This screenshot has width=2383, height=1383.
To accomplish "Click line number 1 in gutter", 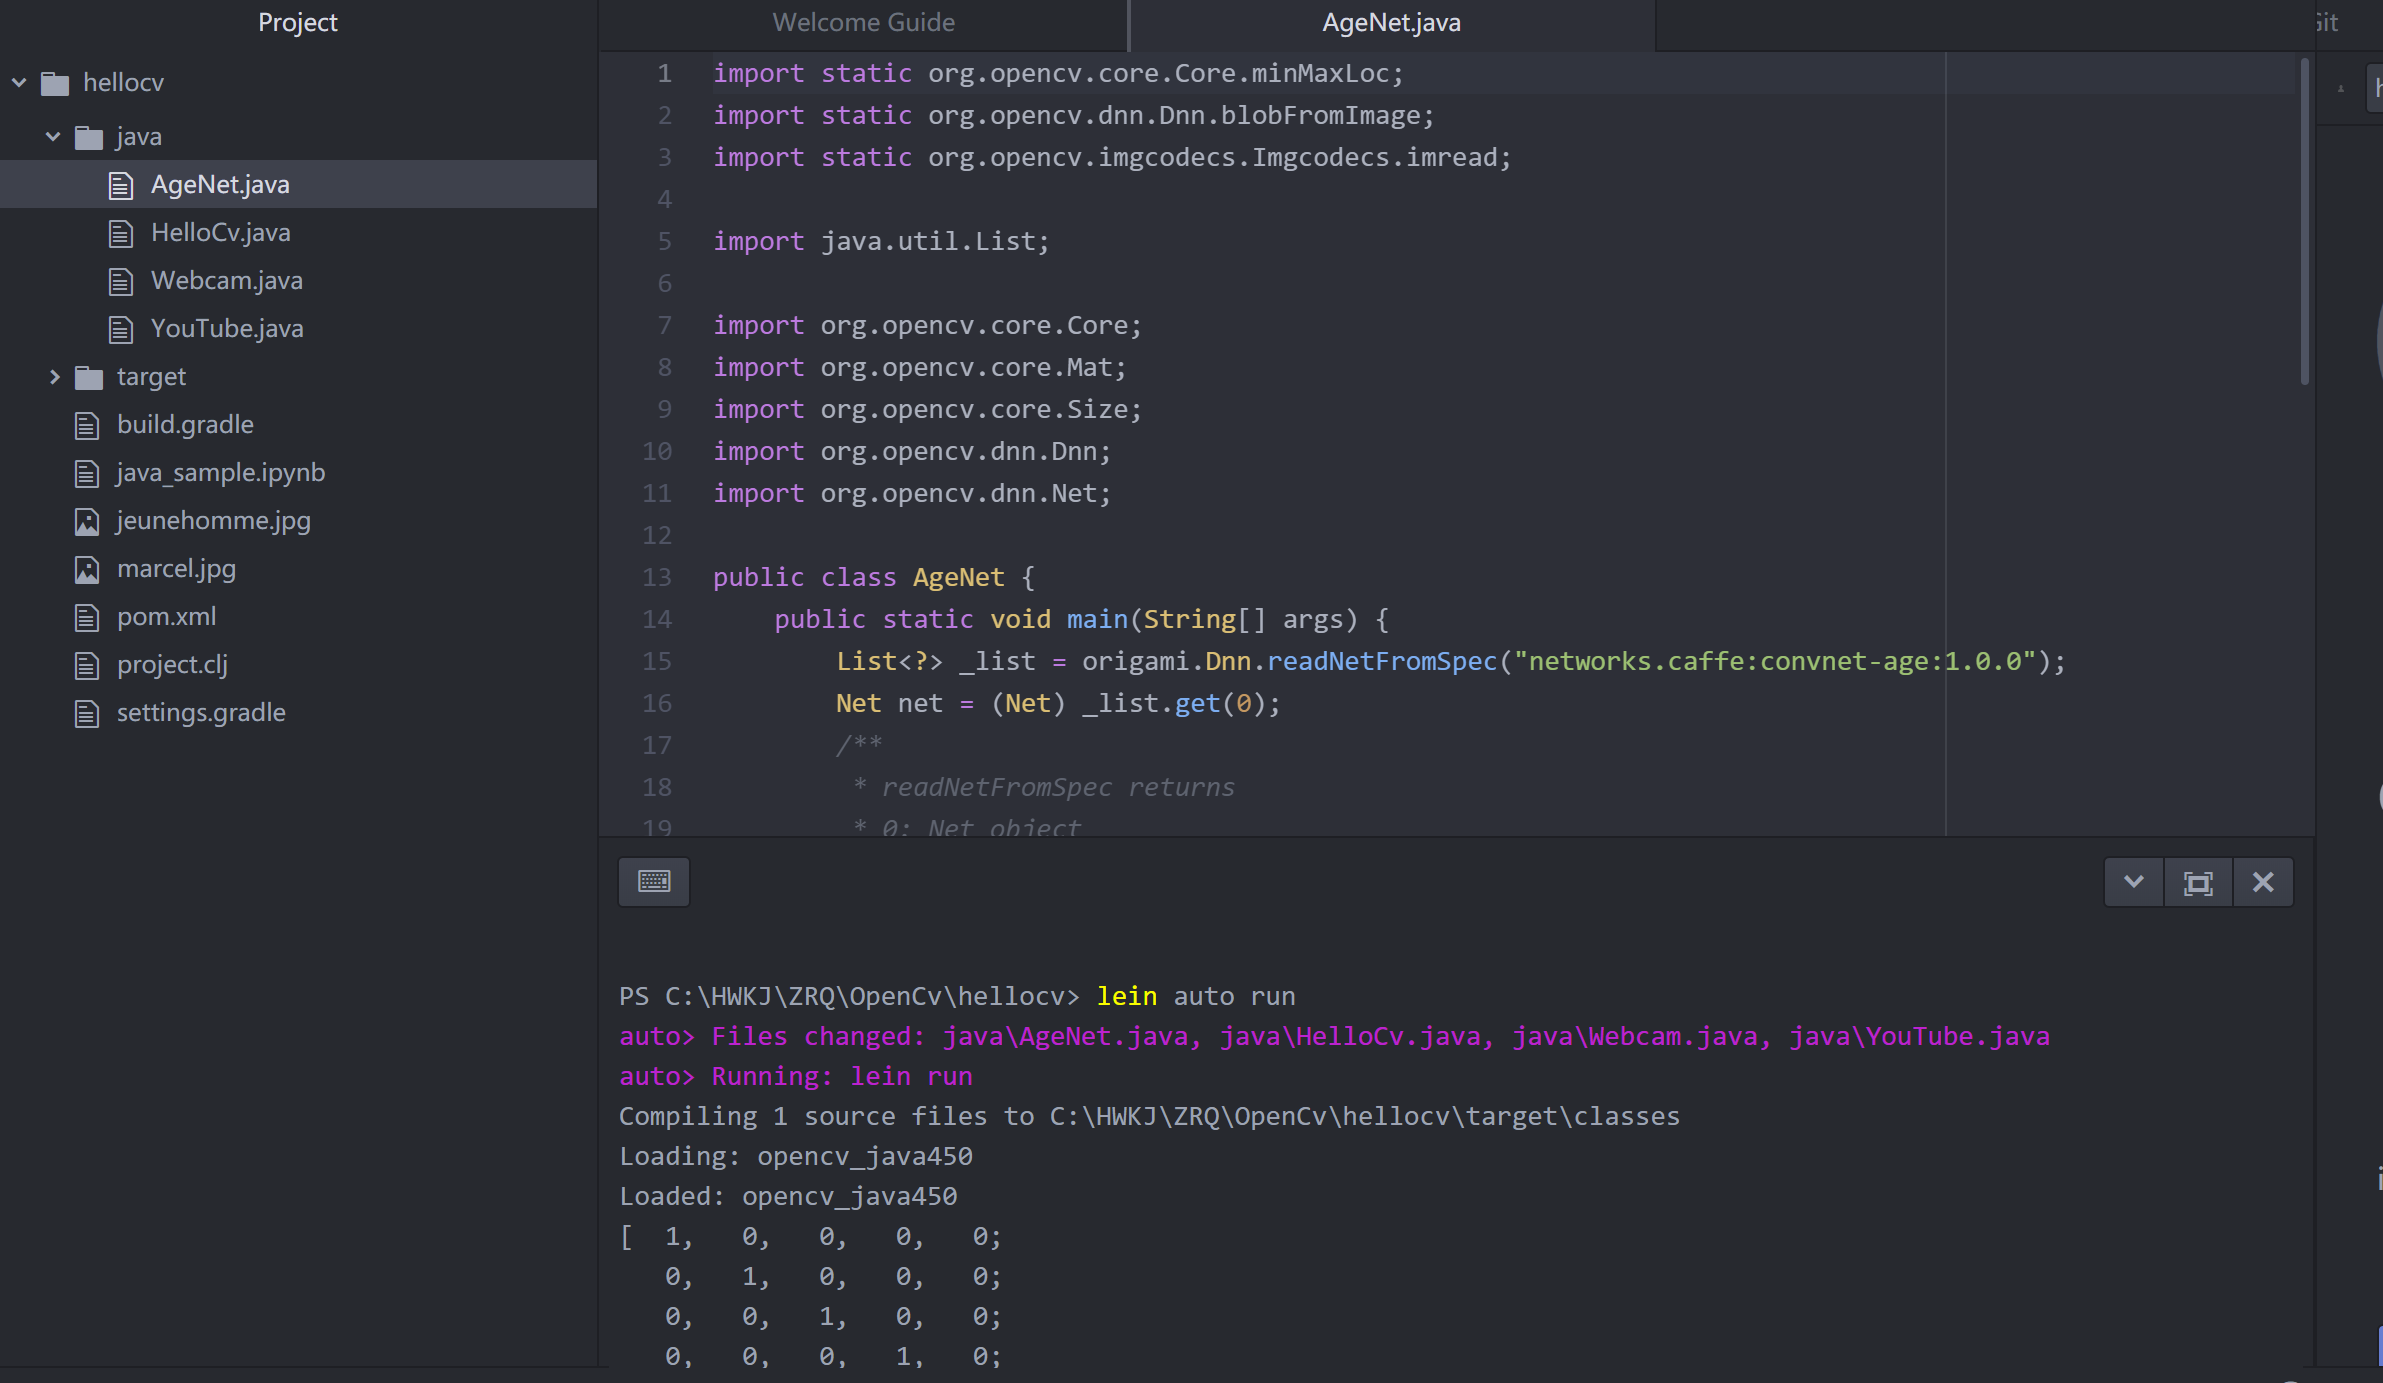I will point(664,73).
